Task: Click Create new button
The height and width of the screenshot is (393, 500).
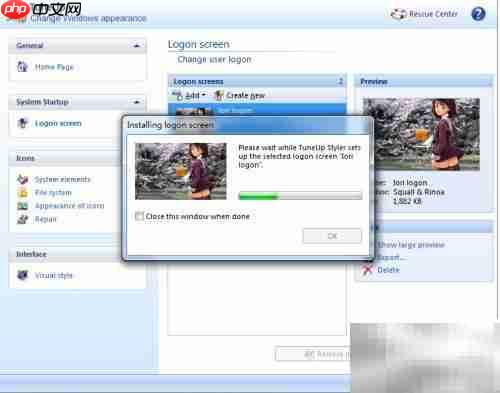Action: pos(240,96)
